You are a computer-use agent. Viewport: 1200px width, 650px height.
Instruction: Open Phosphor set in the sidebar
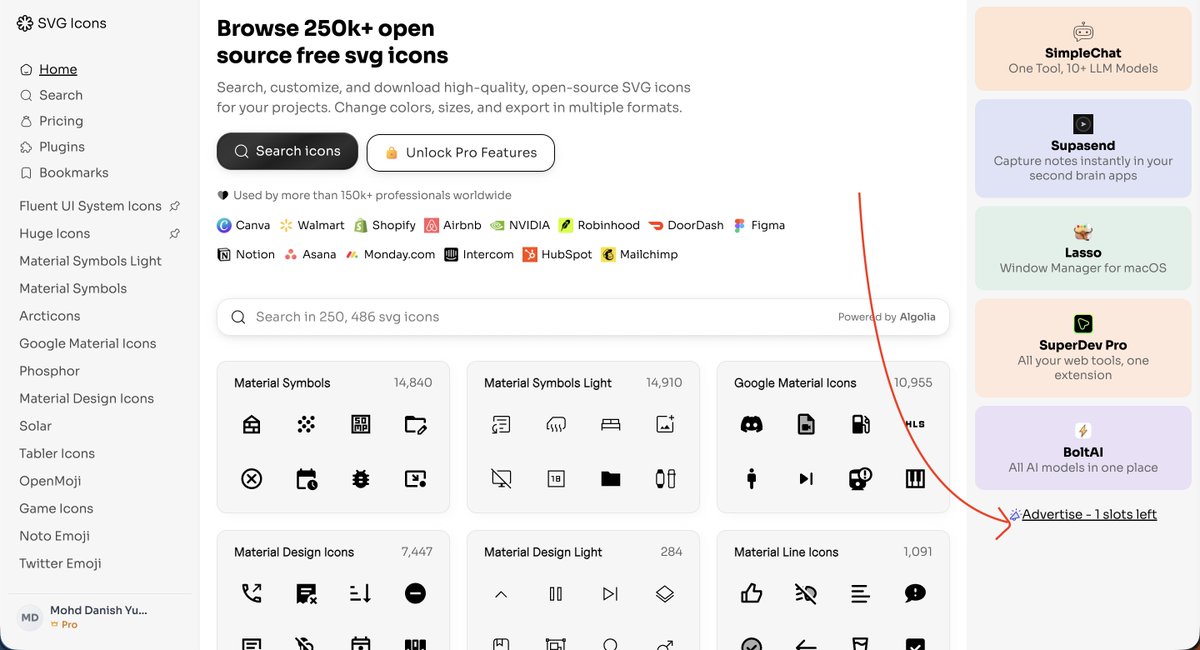point(49,371)
